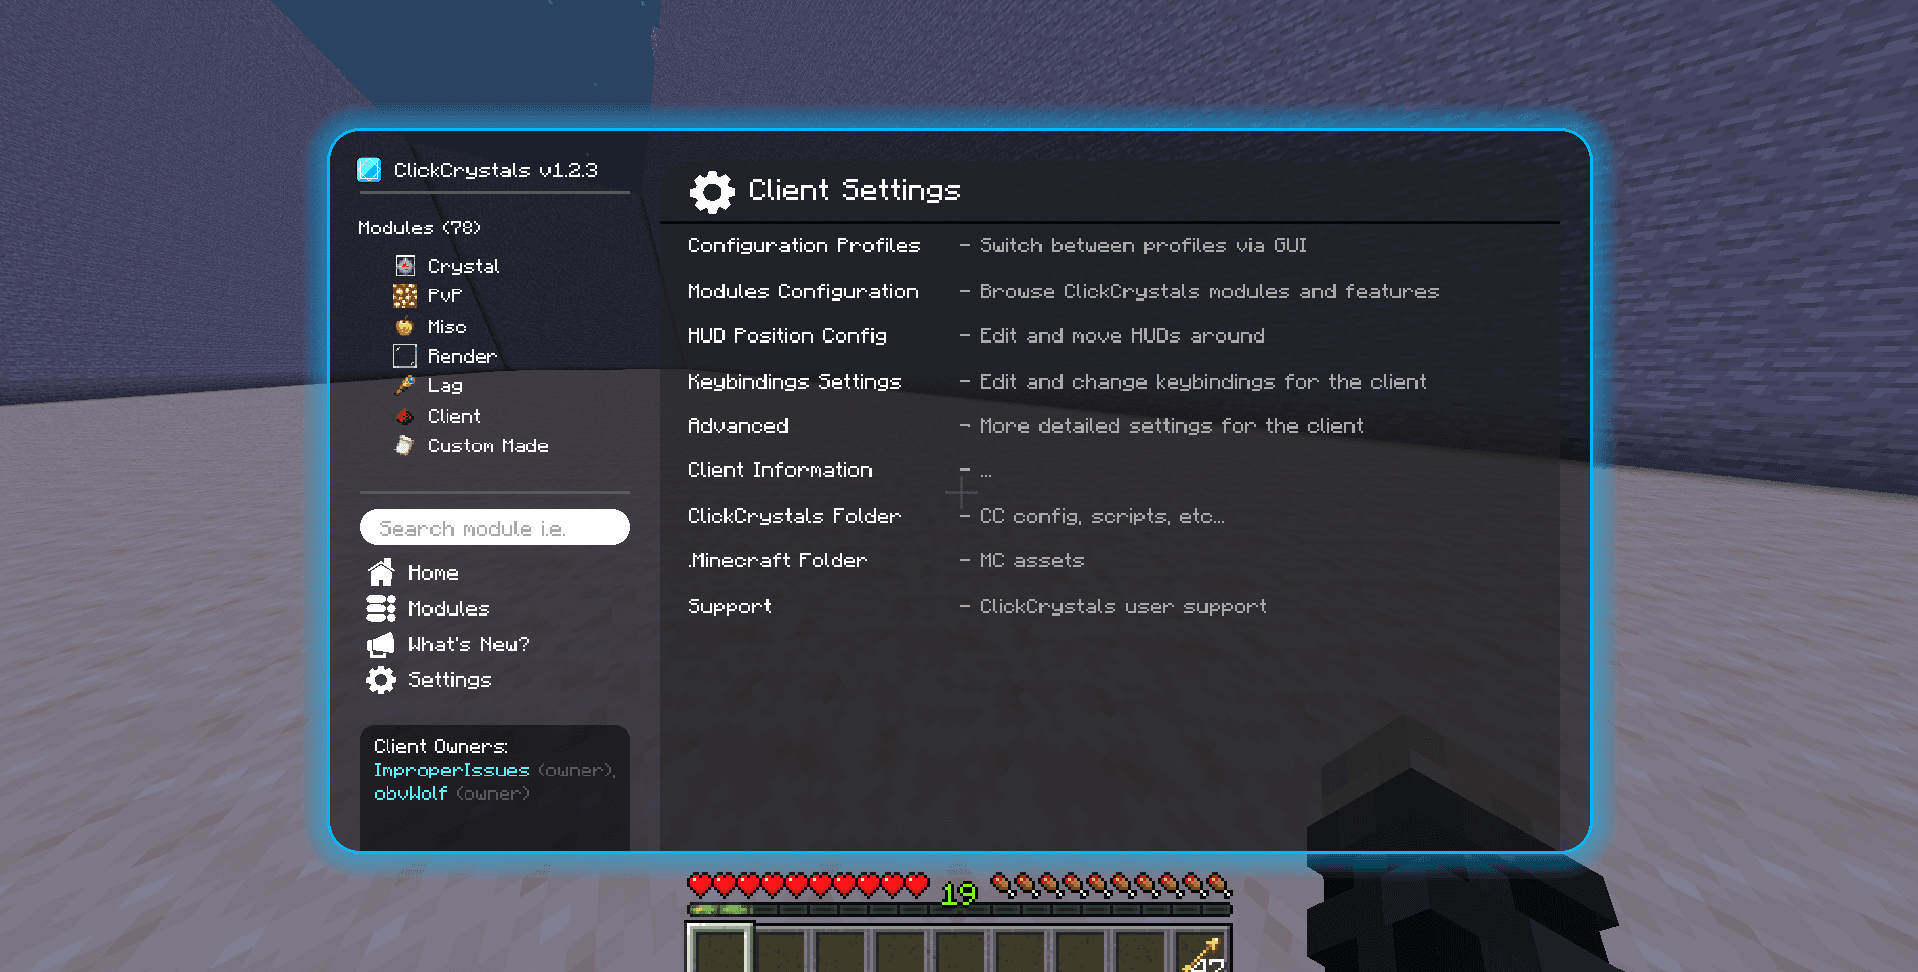Select the first hotbar slot
The width and height of the screenshot is (1918, 972).
point(719,948)
